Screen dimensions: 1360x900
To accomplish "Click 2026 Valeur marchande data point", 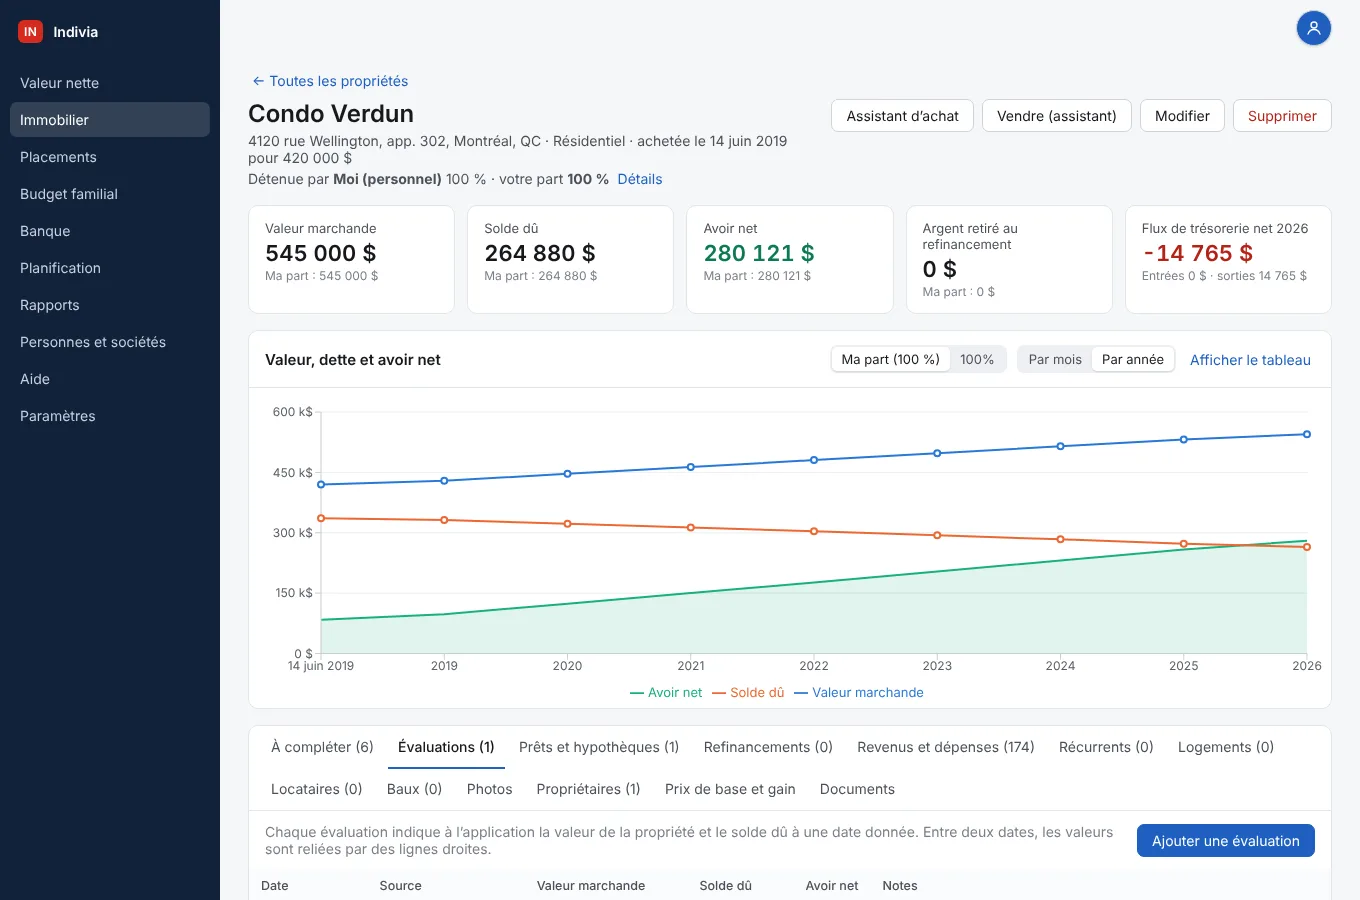I will pyautogui.click(x=1307, y=434).
